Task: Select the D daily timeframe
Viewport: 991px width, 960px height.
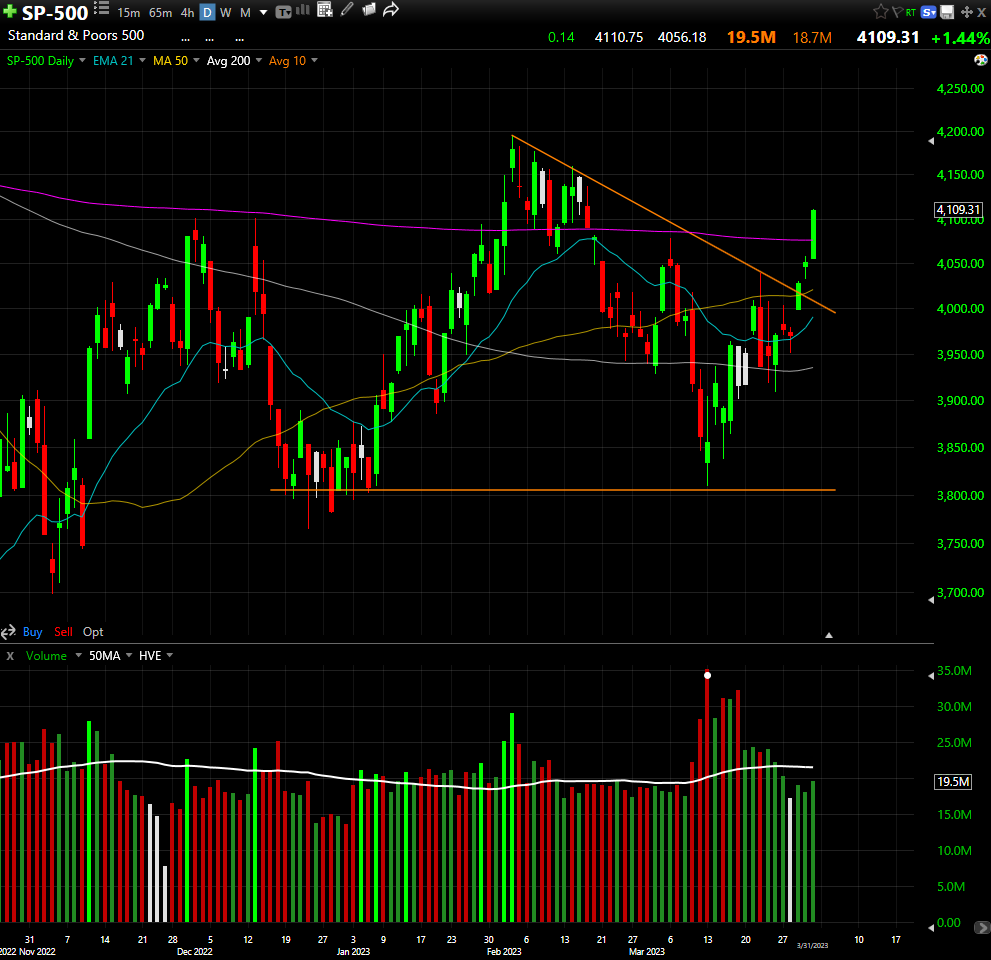Action: (207, 13)
